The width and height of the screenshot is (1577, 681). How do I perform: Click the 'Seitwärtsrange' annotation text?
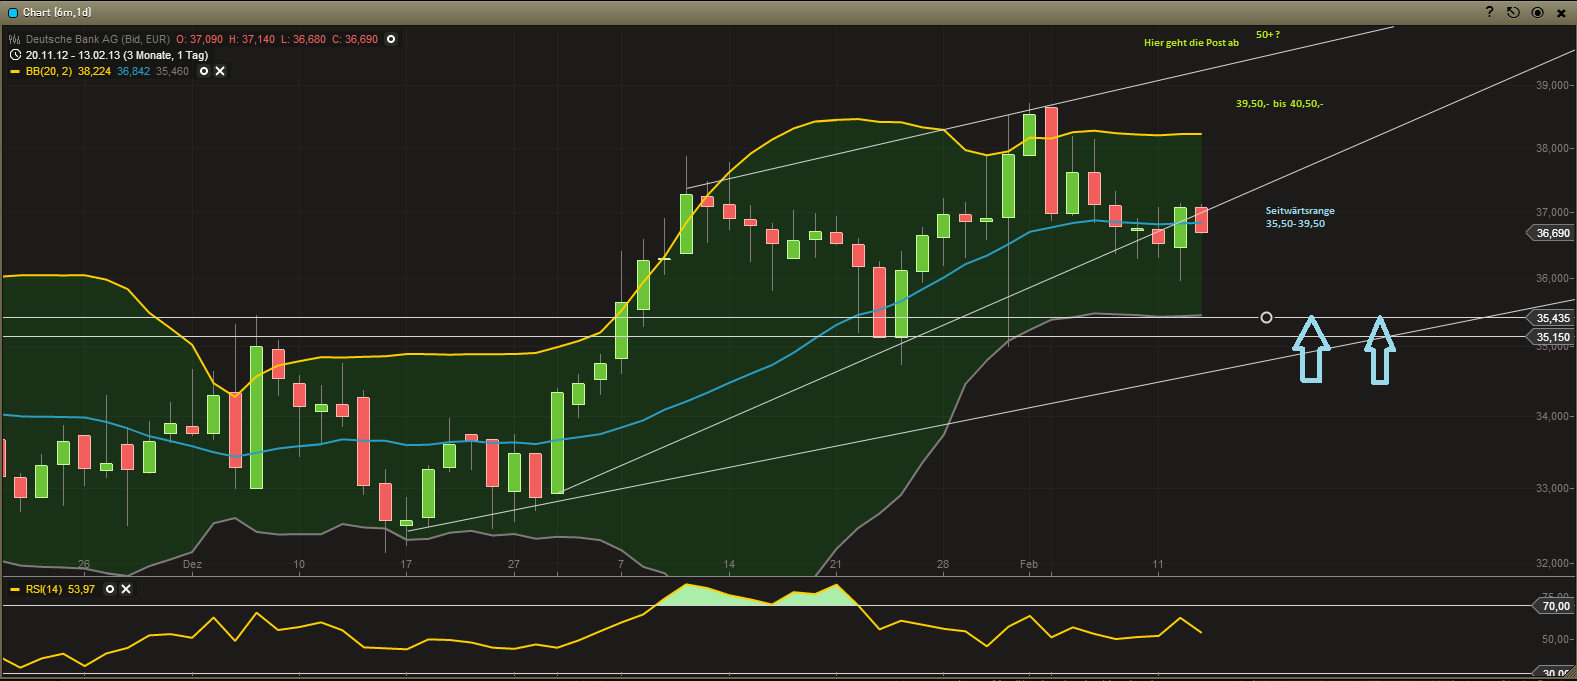(x=1300, y=211)
